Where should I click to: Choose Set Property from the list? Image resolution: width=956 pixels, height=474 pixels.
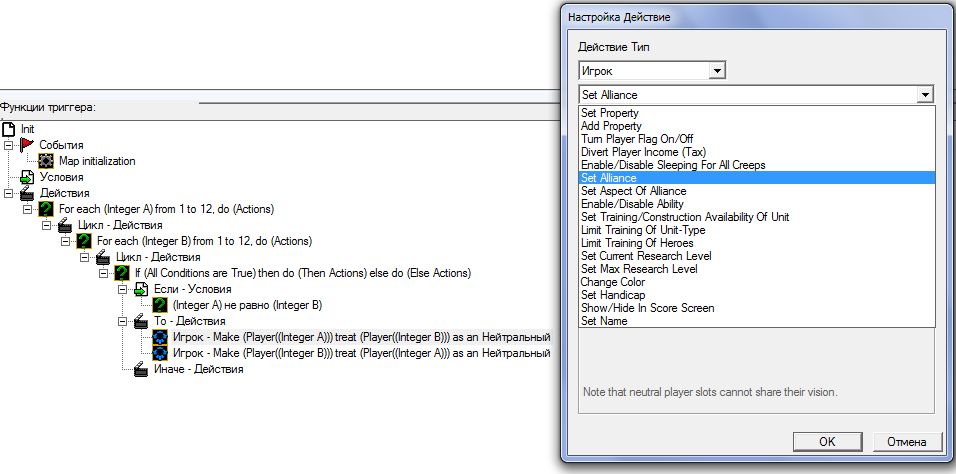pos(757,113)
